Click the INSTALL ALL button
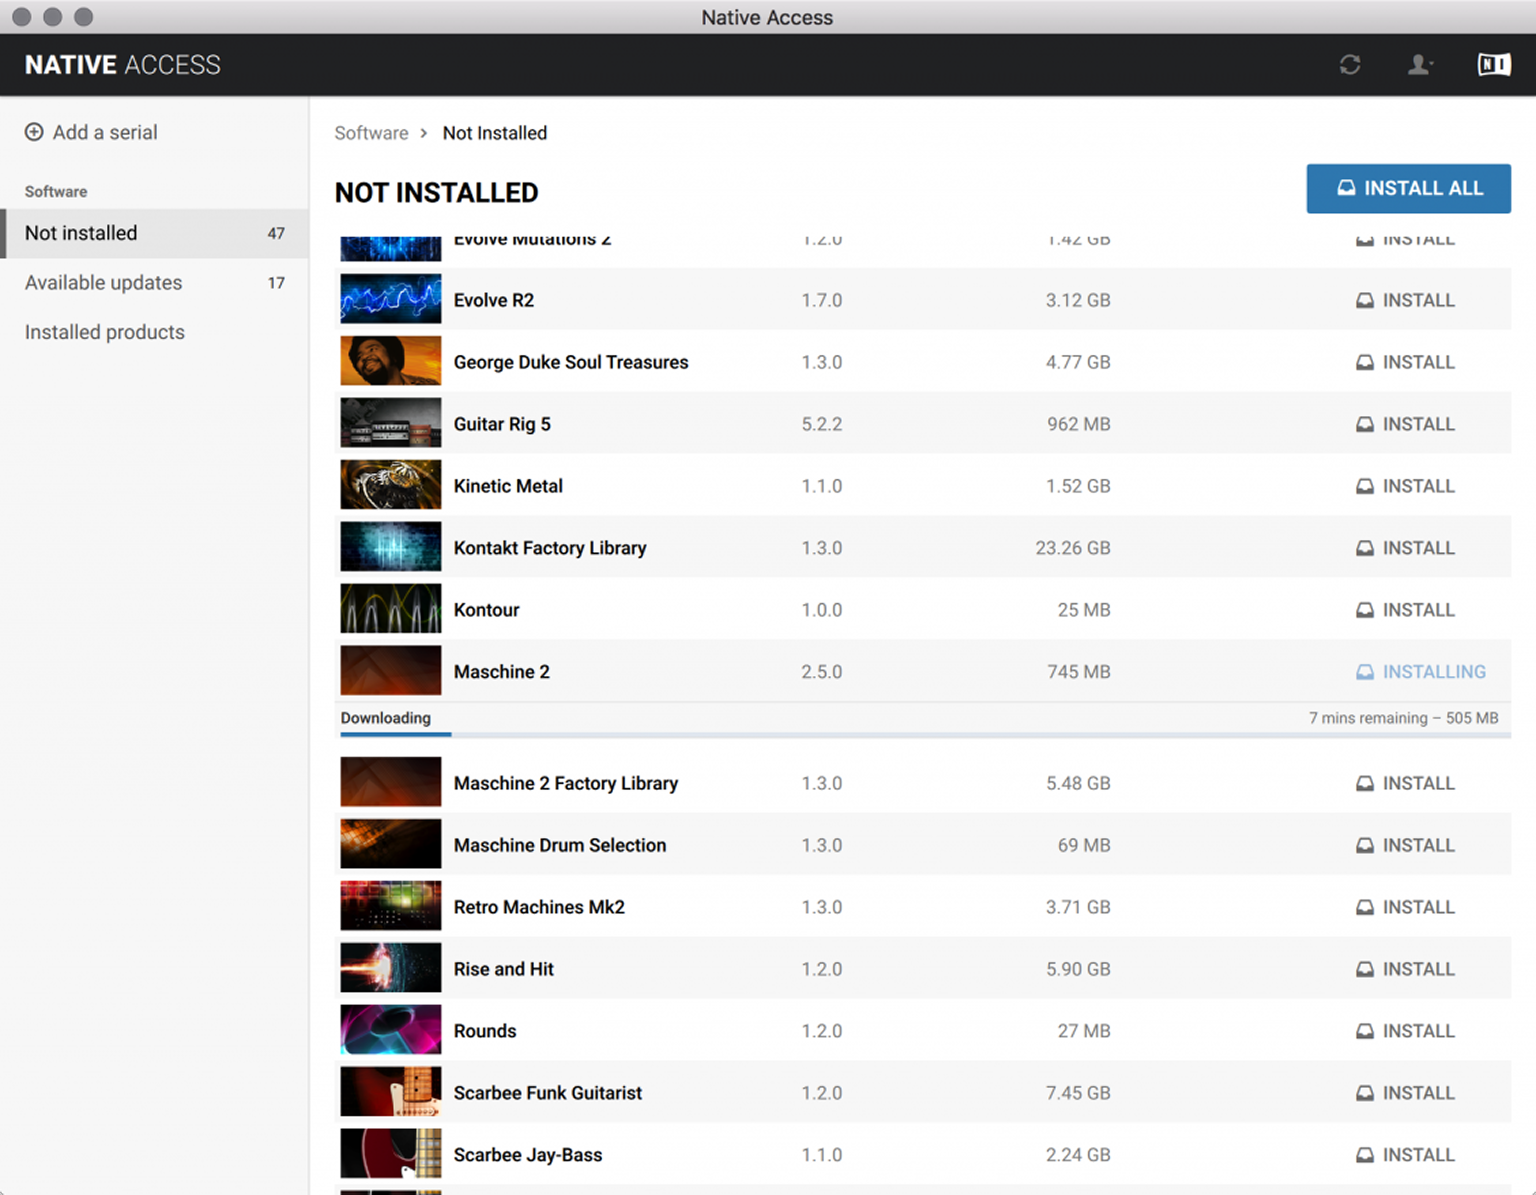The image size is (1536, 1195). [x=1408, y=188]
